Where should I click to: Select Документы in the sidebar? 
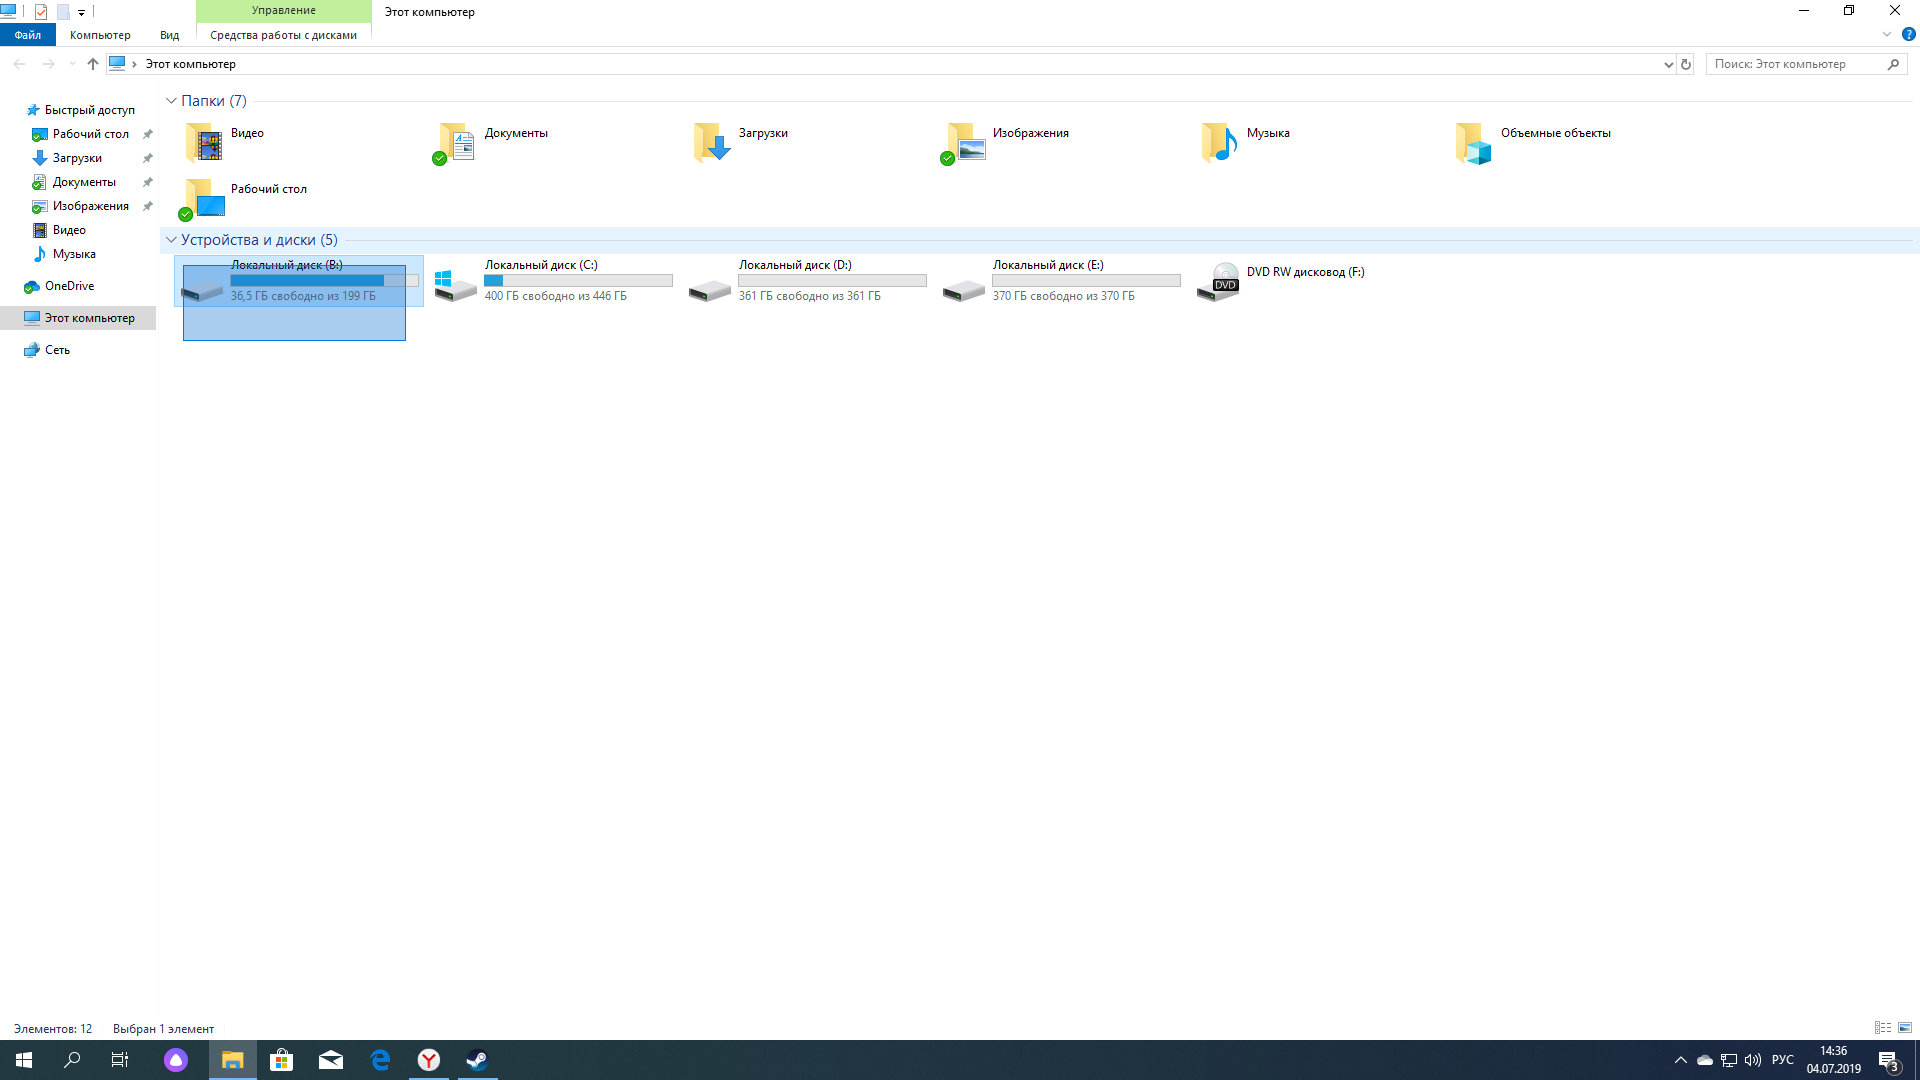pos(84,182)
